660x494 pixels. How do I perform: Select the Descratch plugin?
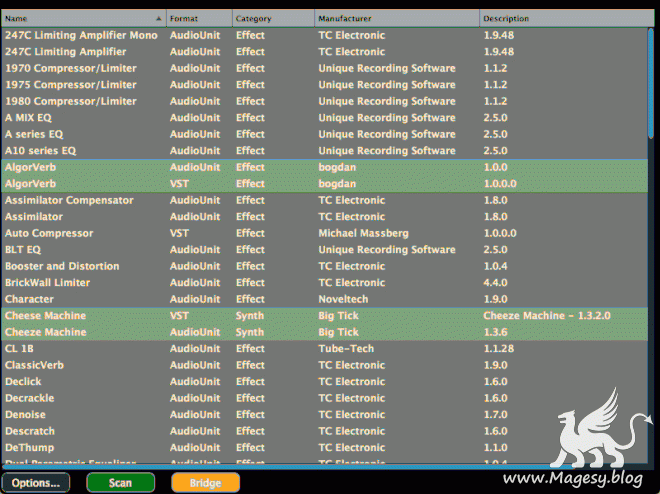325,431
